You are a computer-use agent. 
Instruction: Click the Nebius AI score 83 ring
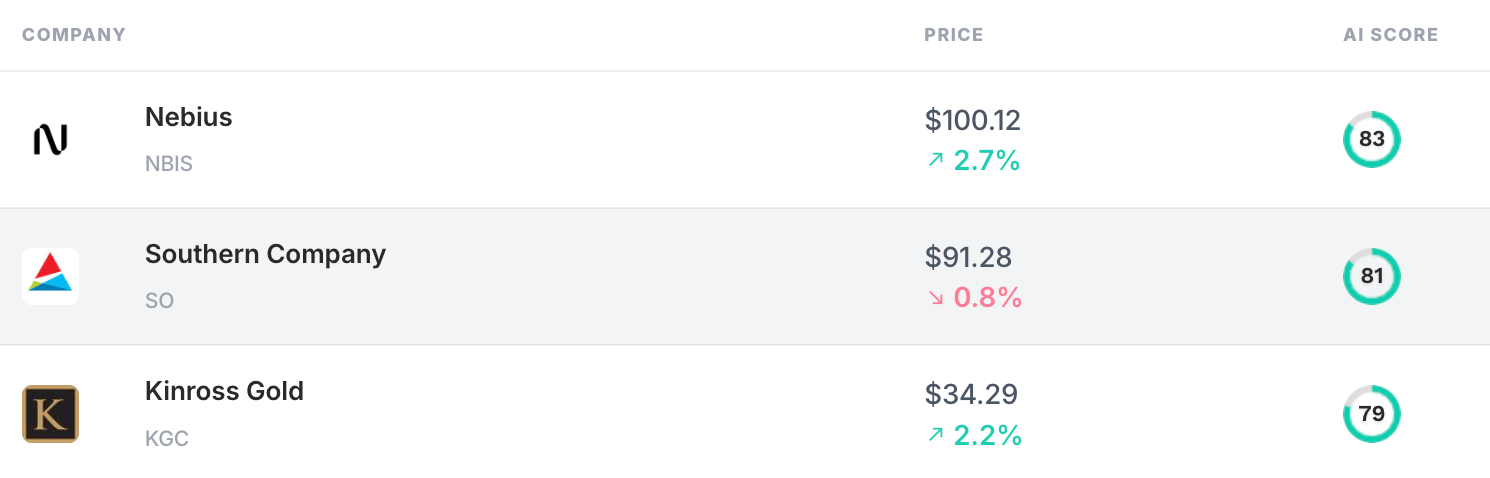click(1371, 140)
